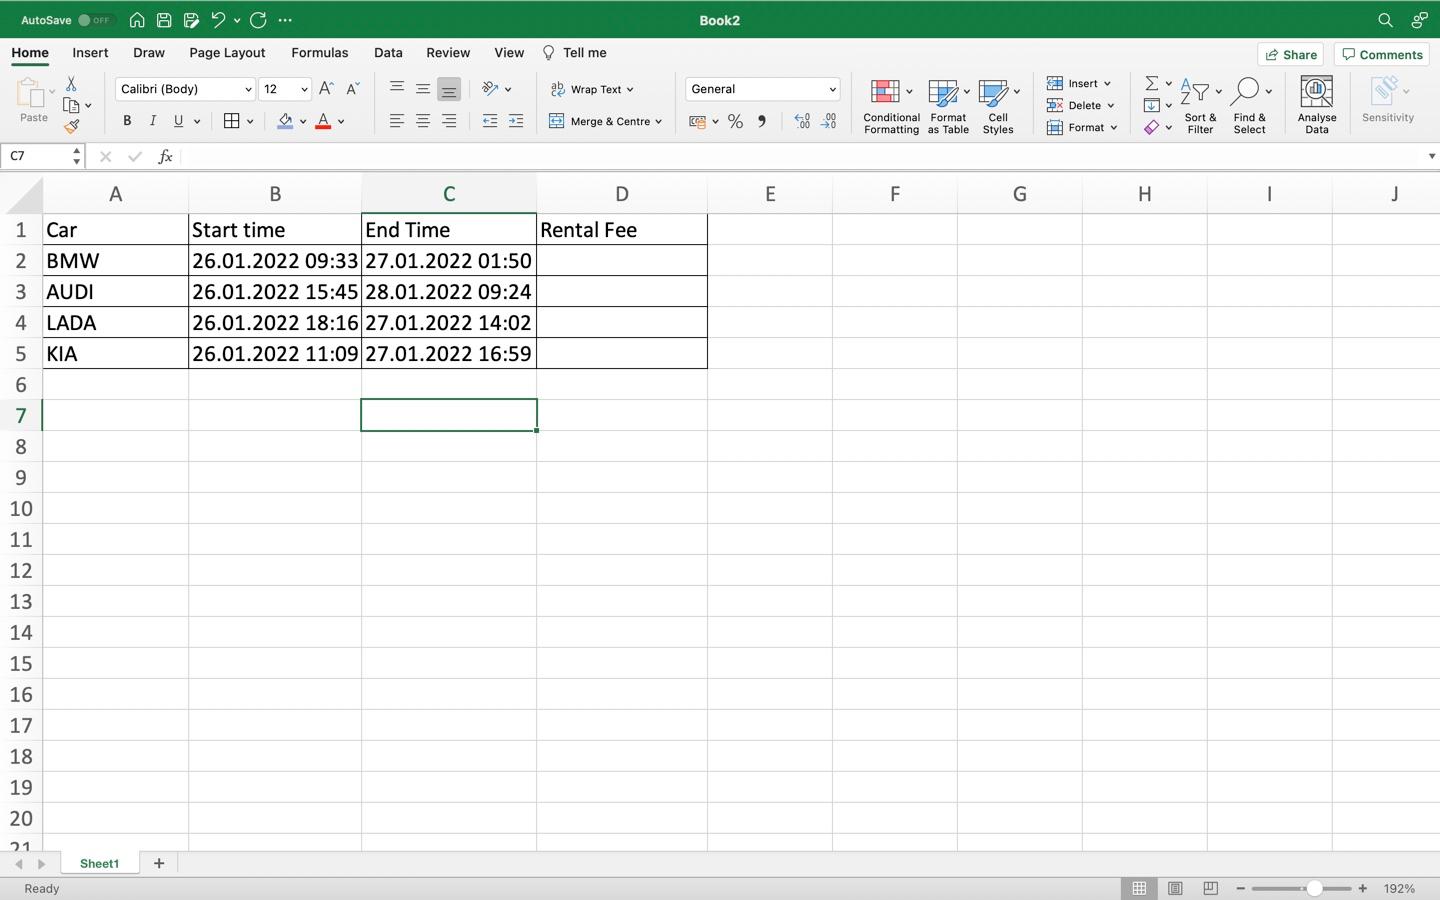Expand the formula bar arrow
The image size is (1440, 900).
tap(1431, 157)
